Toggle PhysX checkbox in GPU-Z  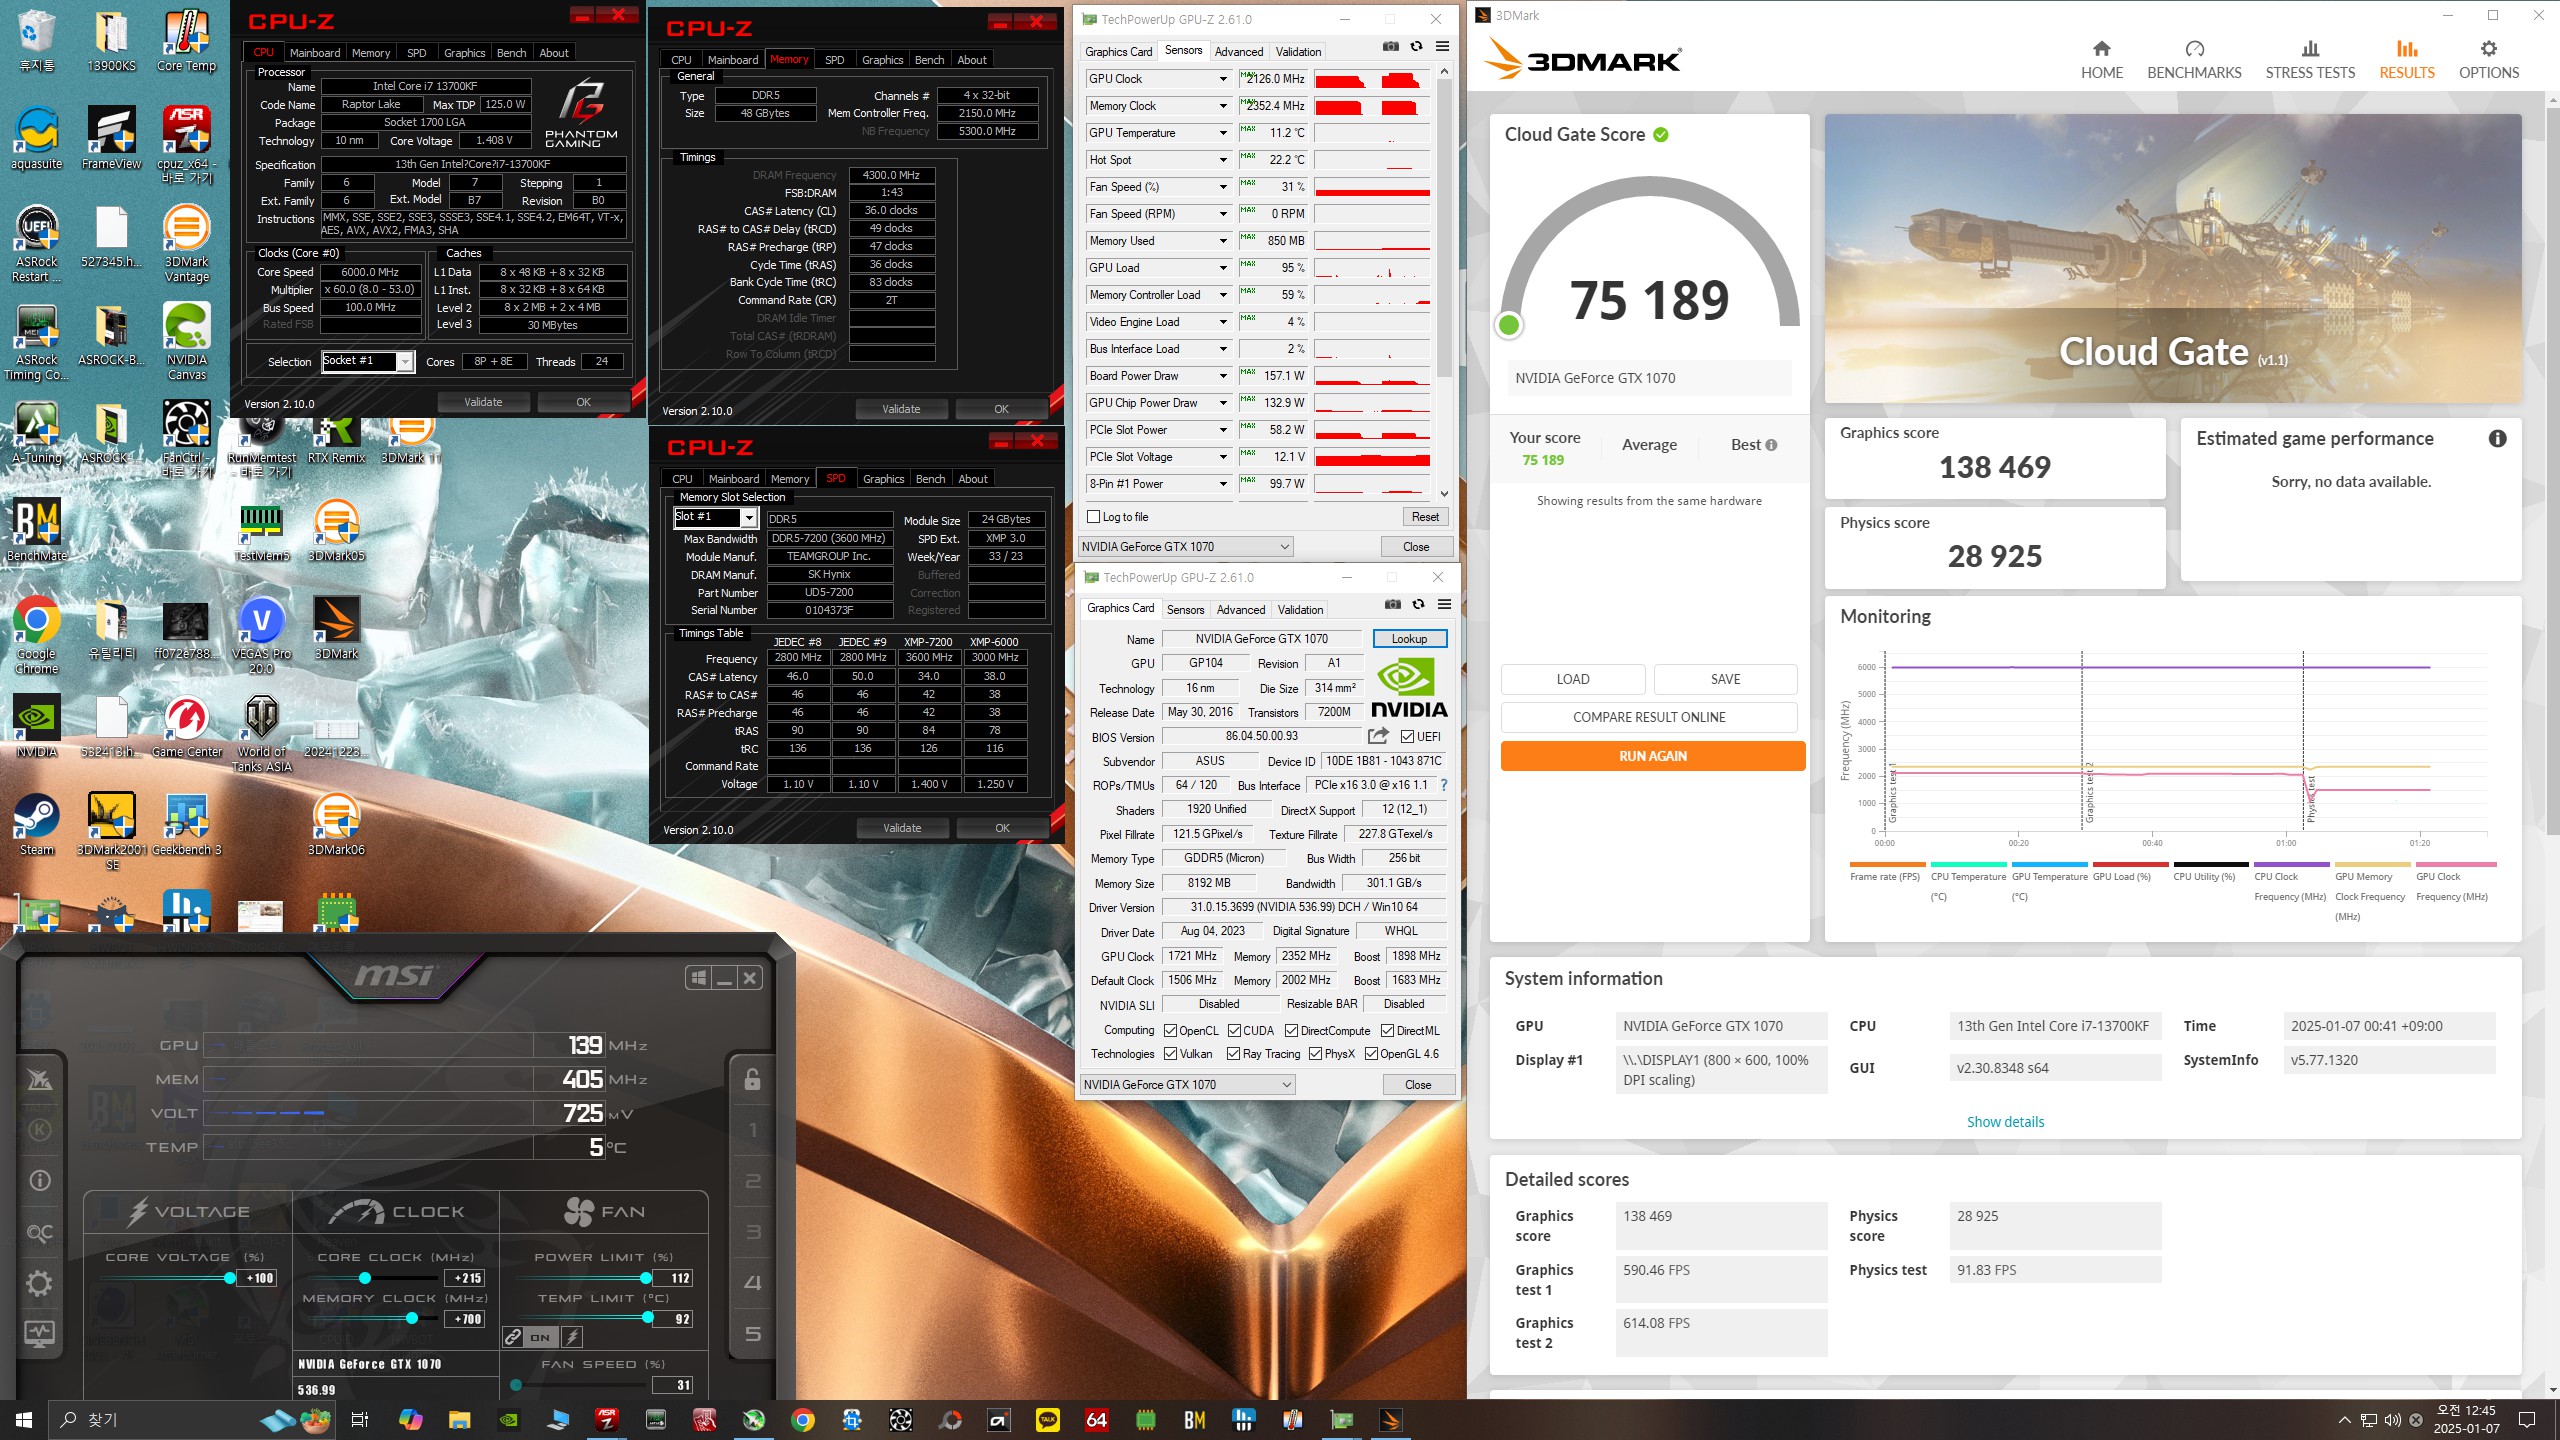pyautogui.click(x=1315, y=1053)
